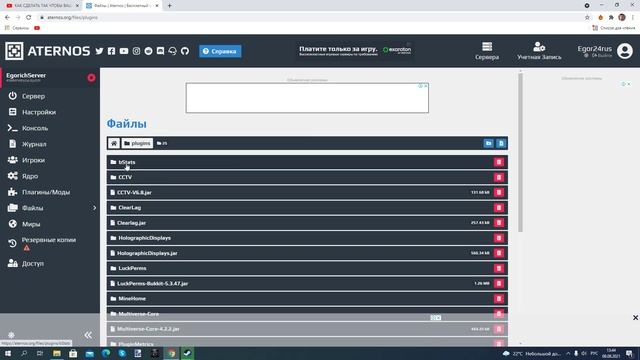Delete the MineHome folder
Viewport: 640px width, 360px height.
coord(499,298)
